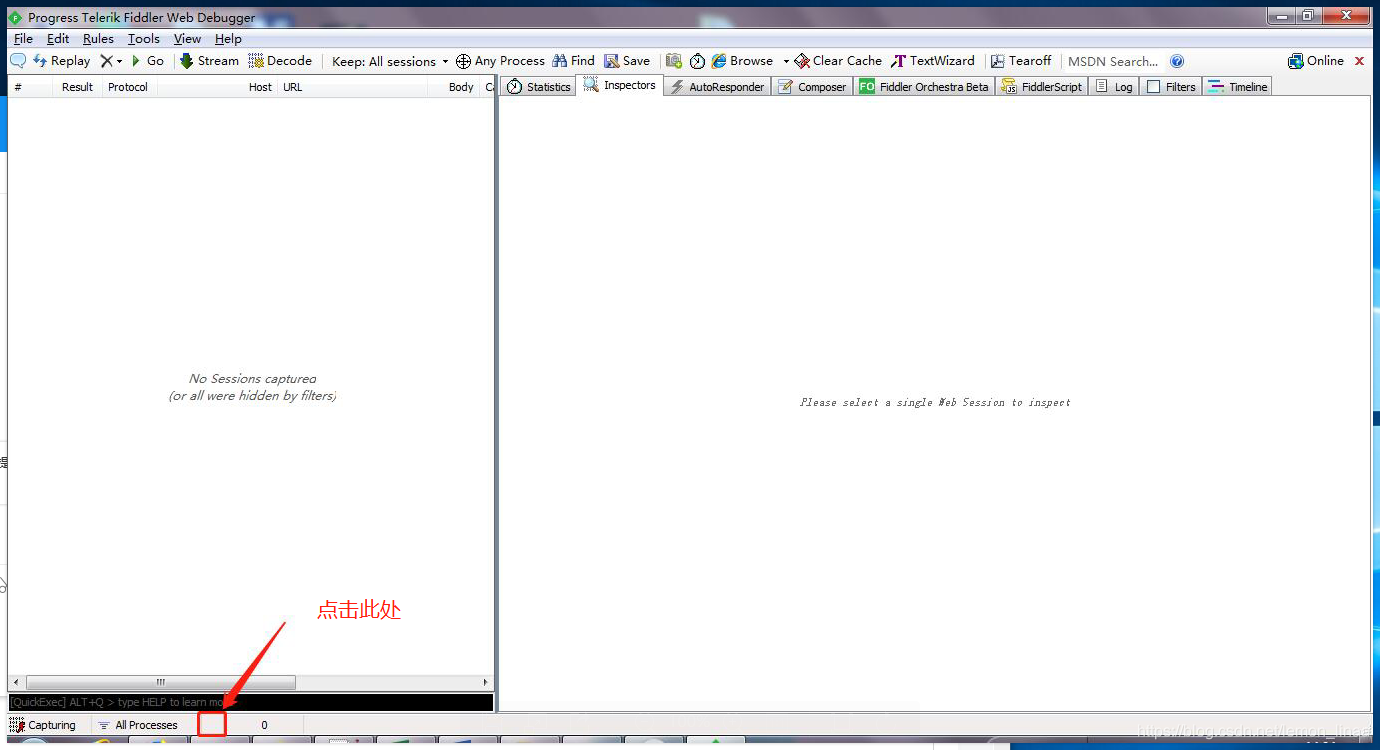
Task: Click session list scrollbar left arrow
Action: pos(15,682)
